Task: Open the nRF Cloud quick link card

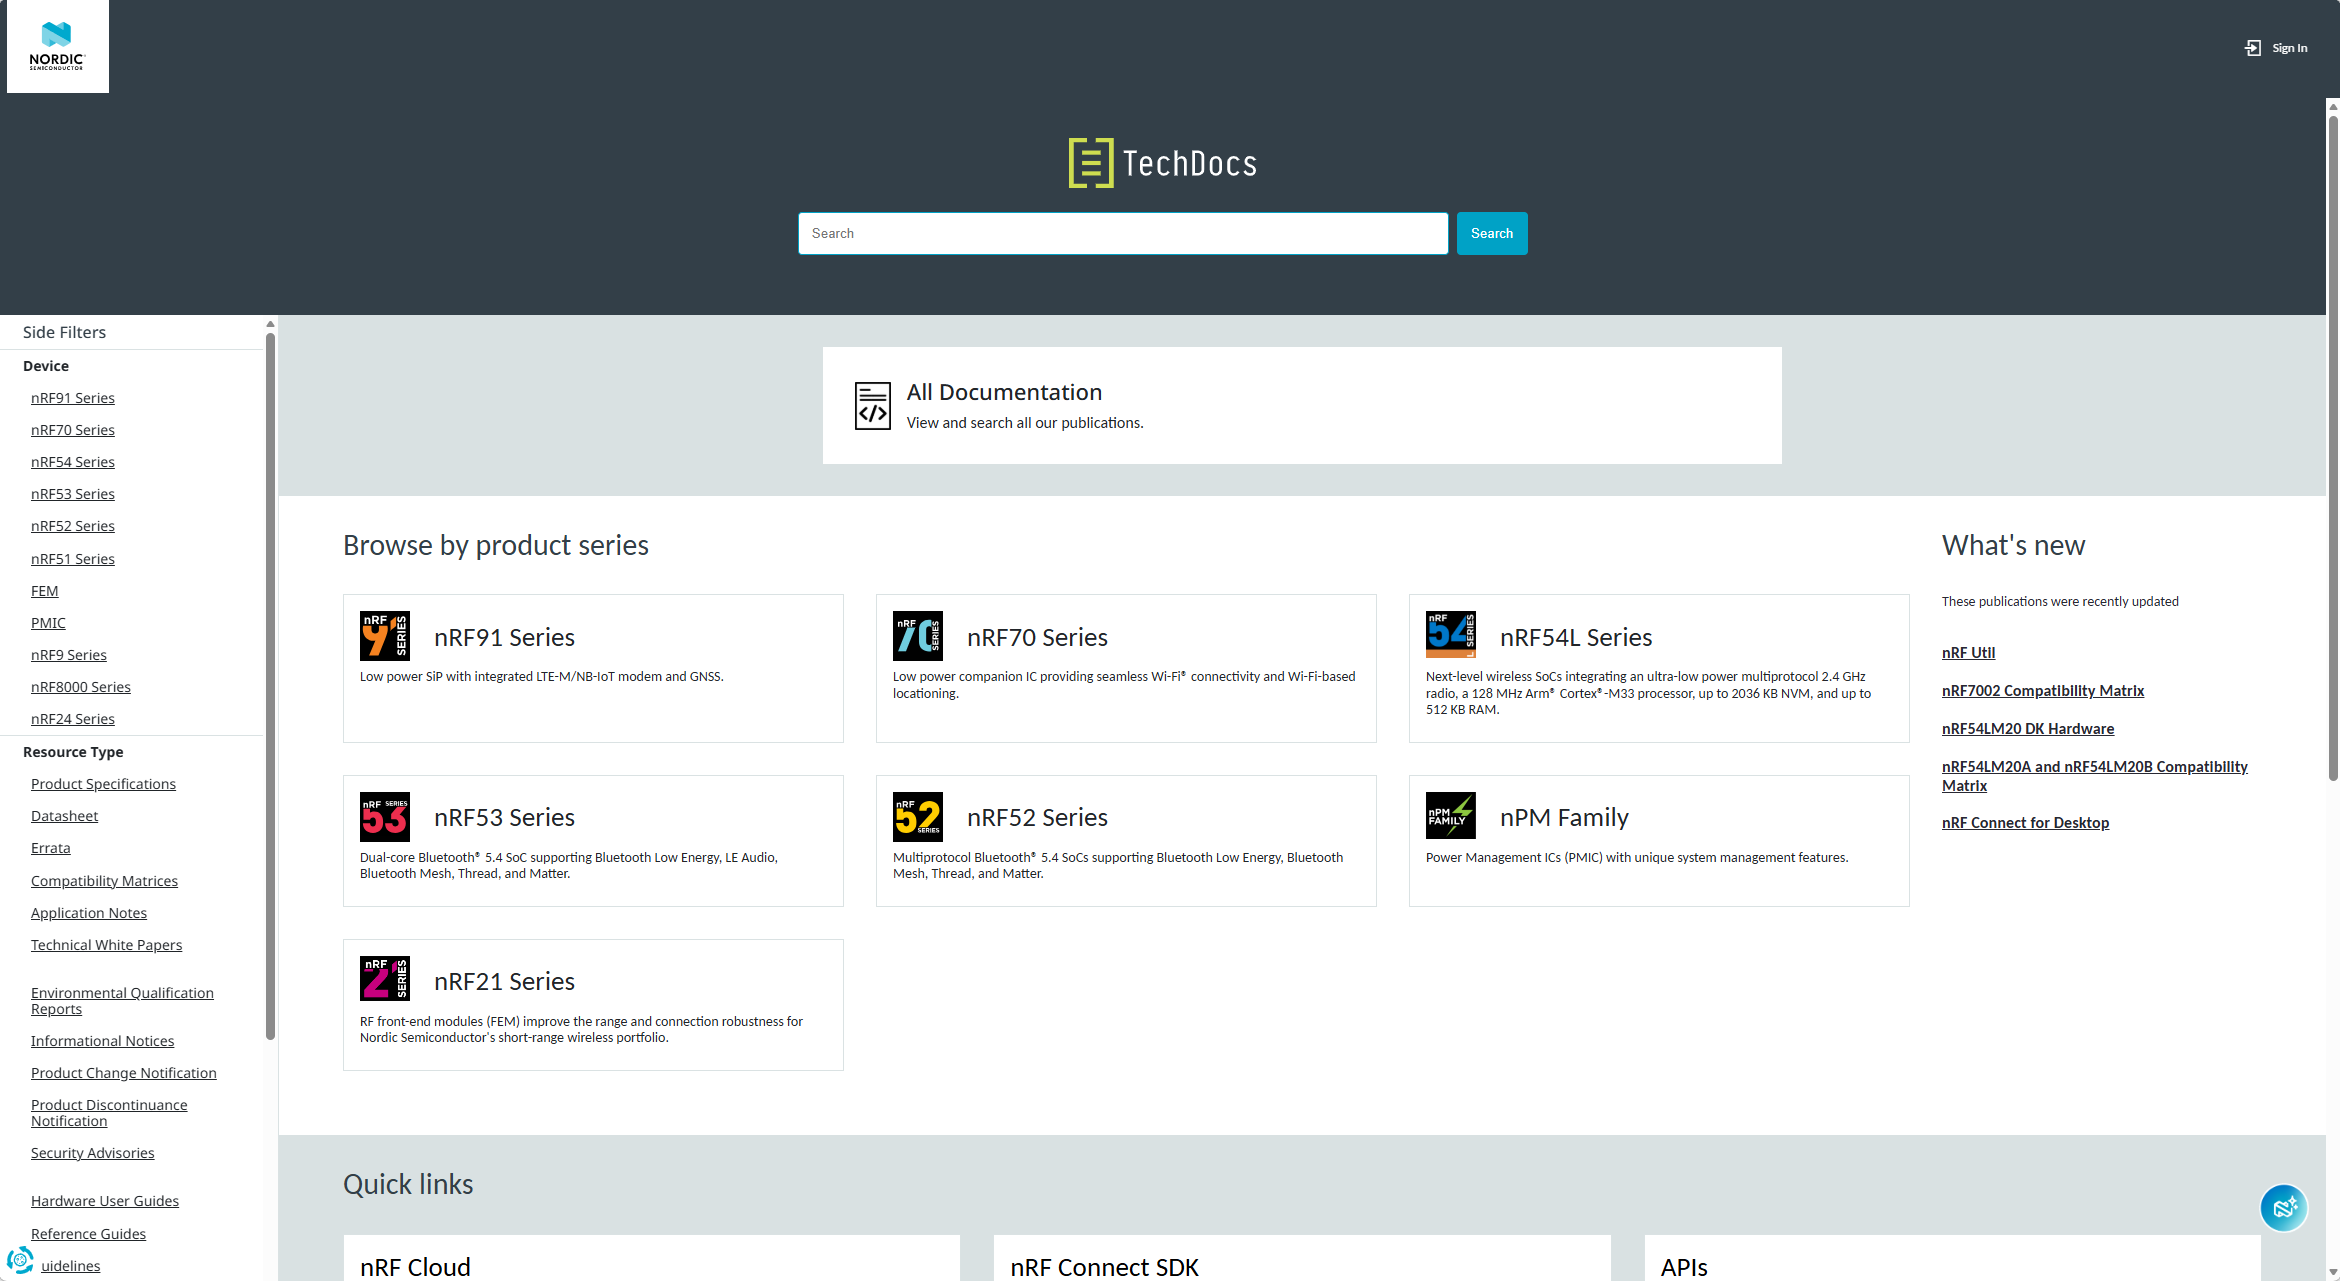Action: [651, 1258]
